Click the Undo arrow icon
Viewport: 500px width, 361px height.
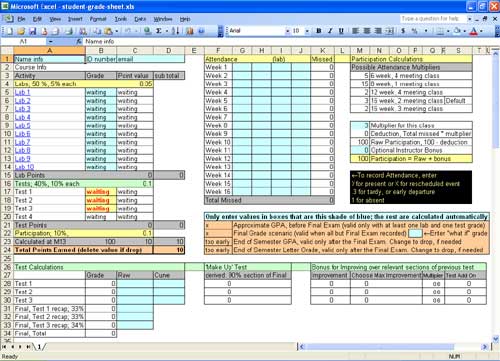tap(128, 31)
